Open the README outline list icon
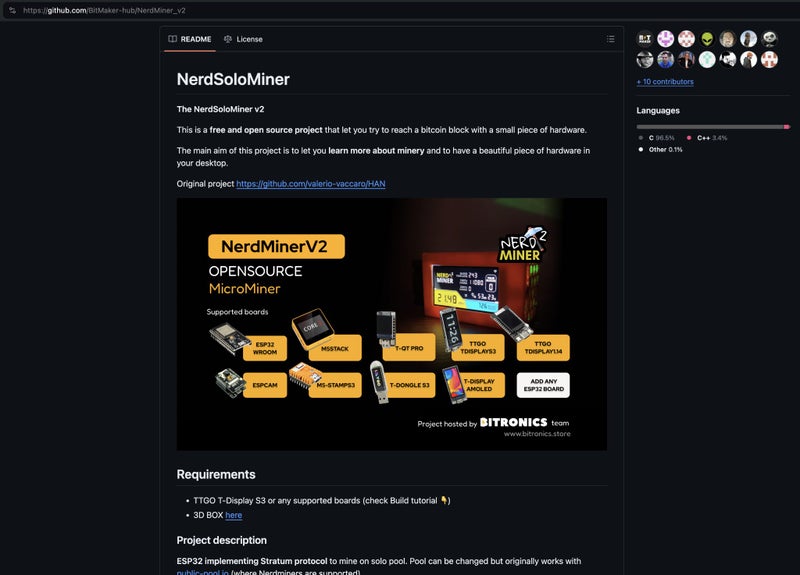800x575 pixels. 610,39
